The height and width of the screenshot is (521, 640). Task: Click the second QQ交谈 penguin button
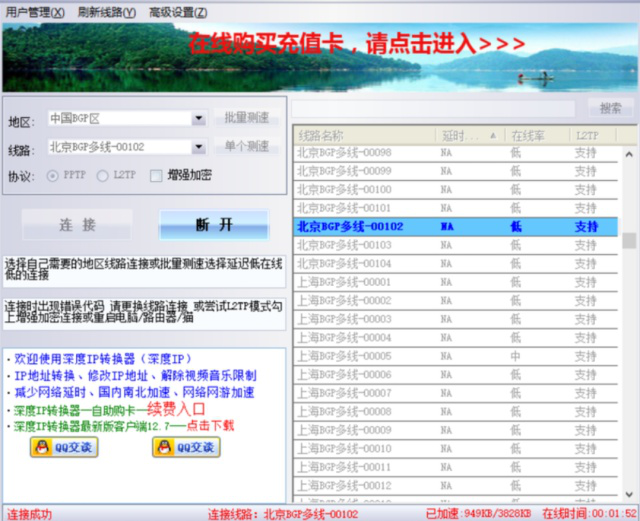186,447
